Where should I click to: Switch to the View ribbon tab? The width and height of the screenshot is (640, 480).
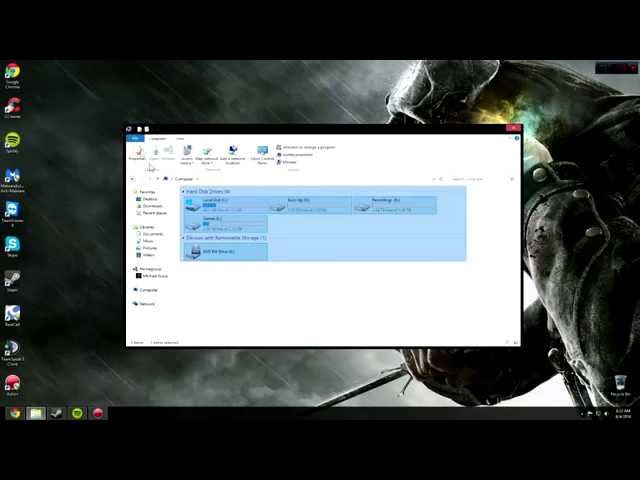180,138
